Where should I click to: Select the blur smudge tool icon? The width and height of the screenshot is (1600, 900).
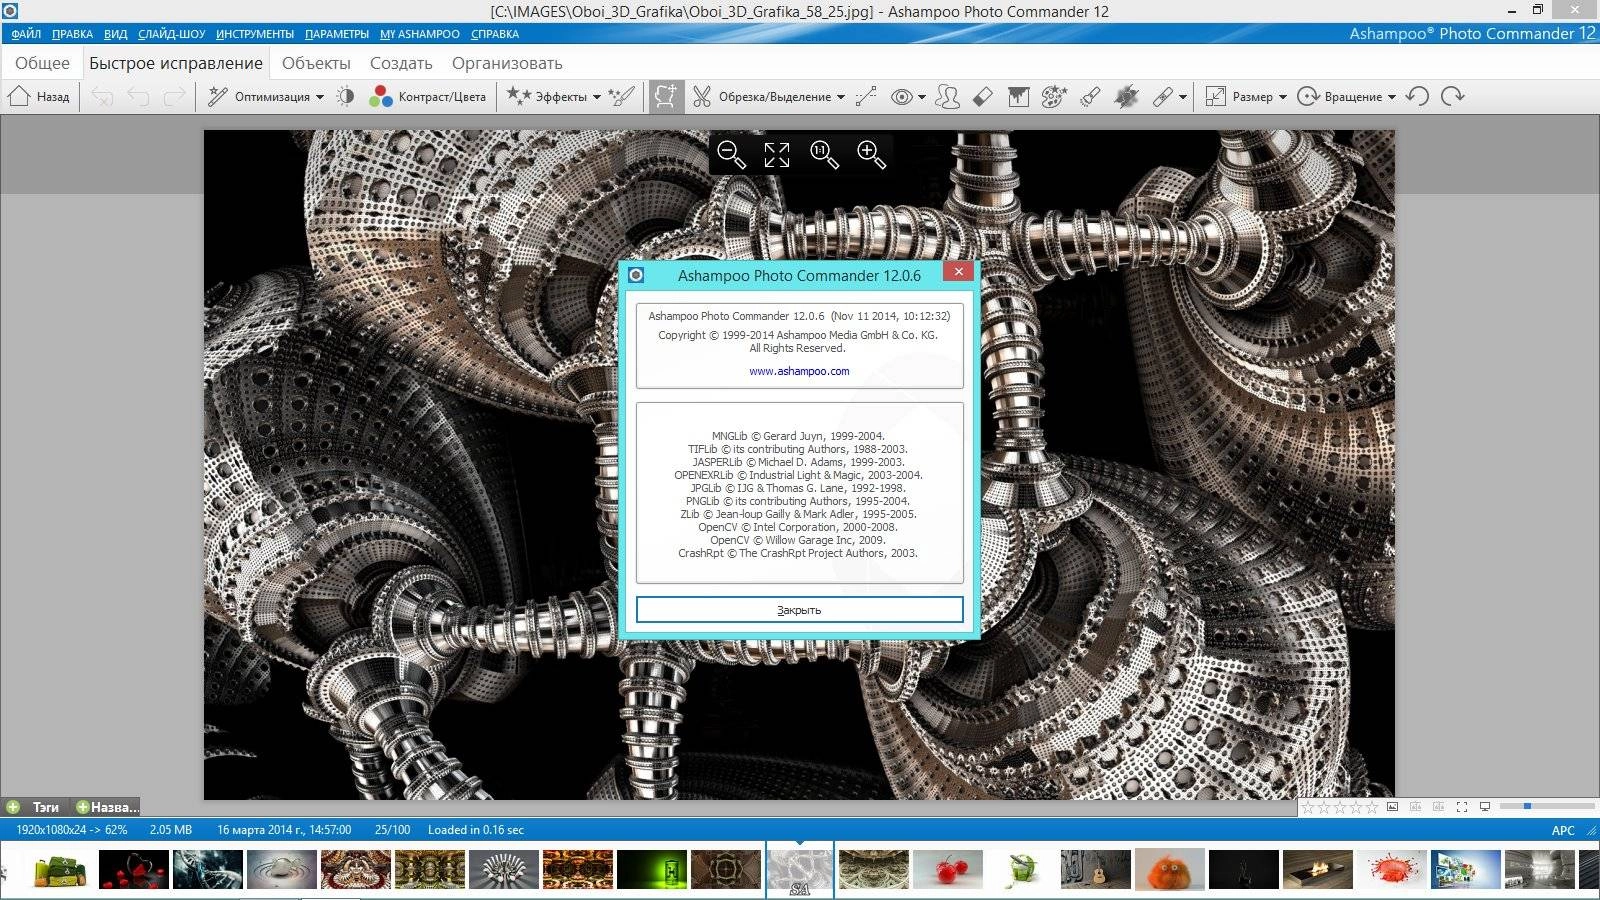pos(1126,97)
